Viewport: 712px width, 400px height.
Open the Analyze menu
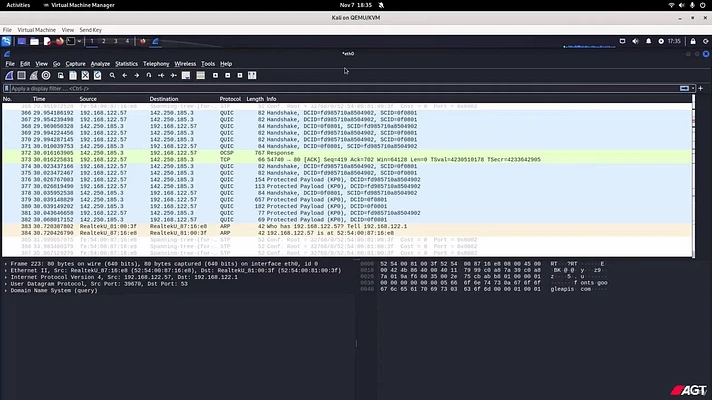(100, 64)
